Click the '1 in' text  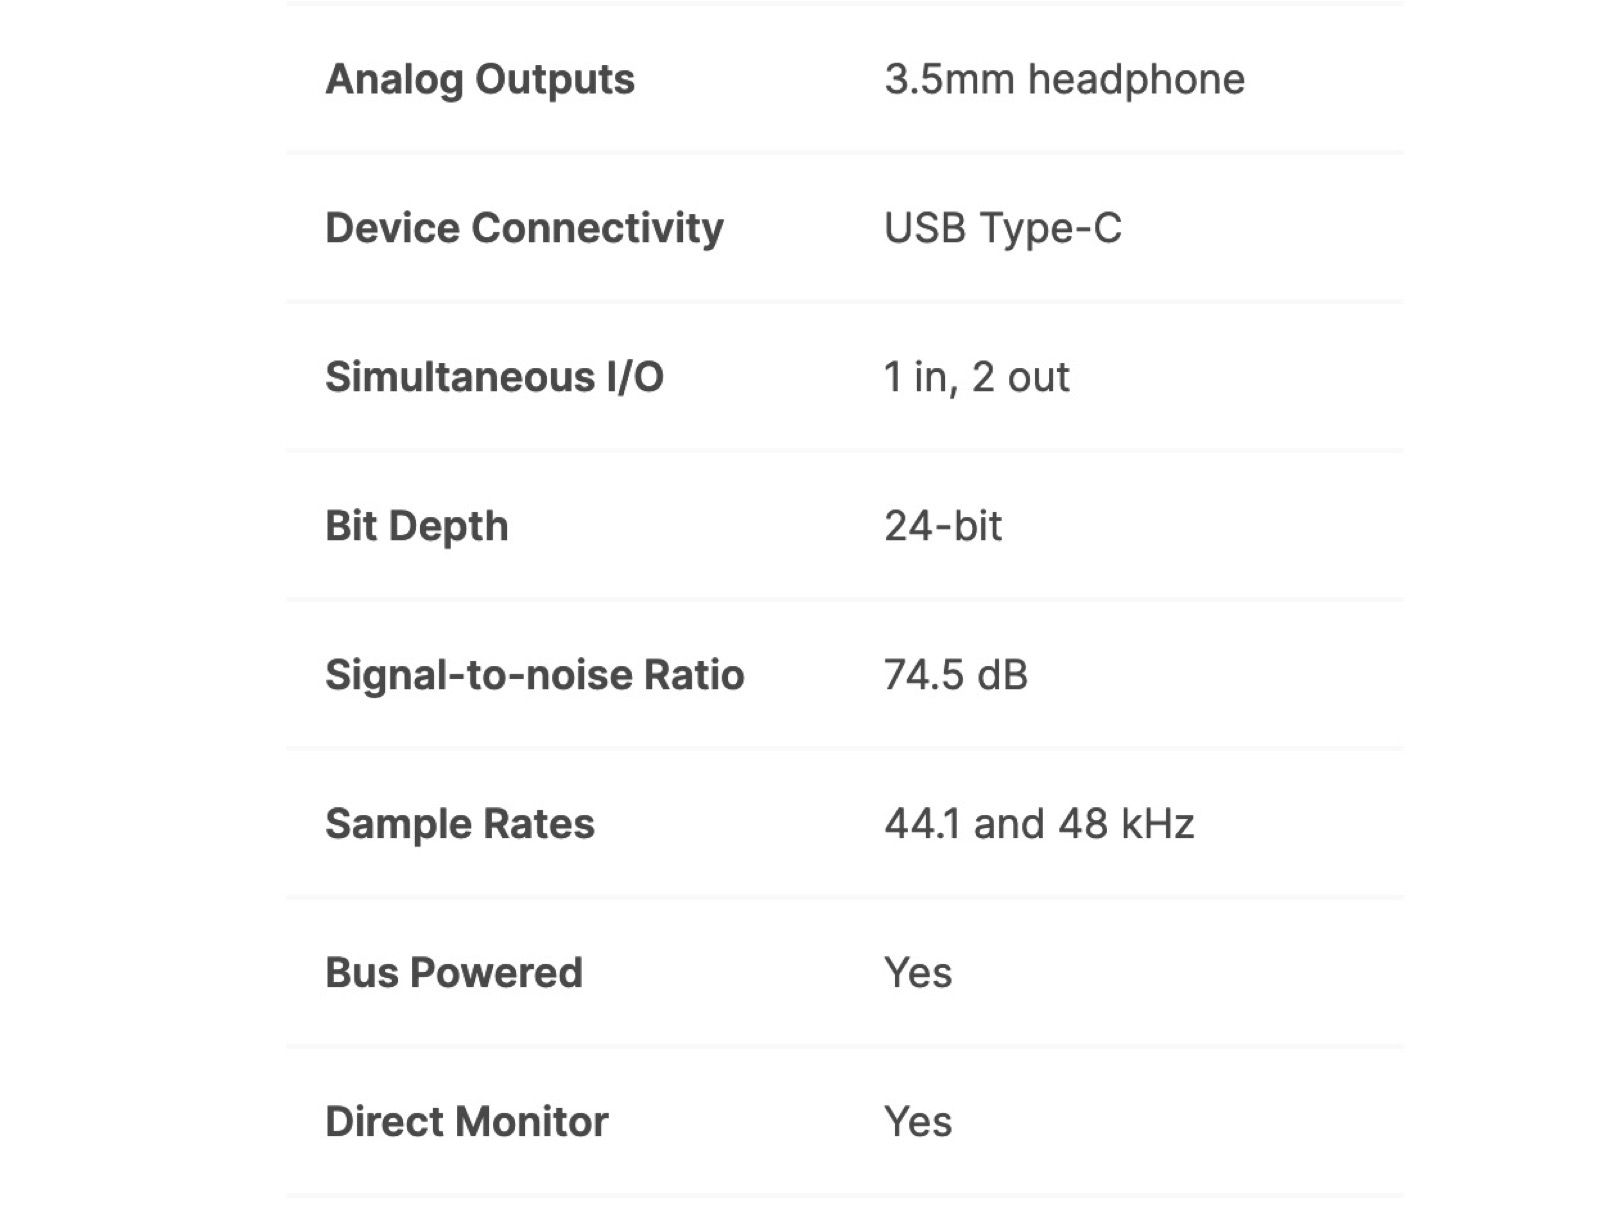point(914,378)
